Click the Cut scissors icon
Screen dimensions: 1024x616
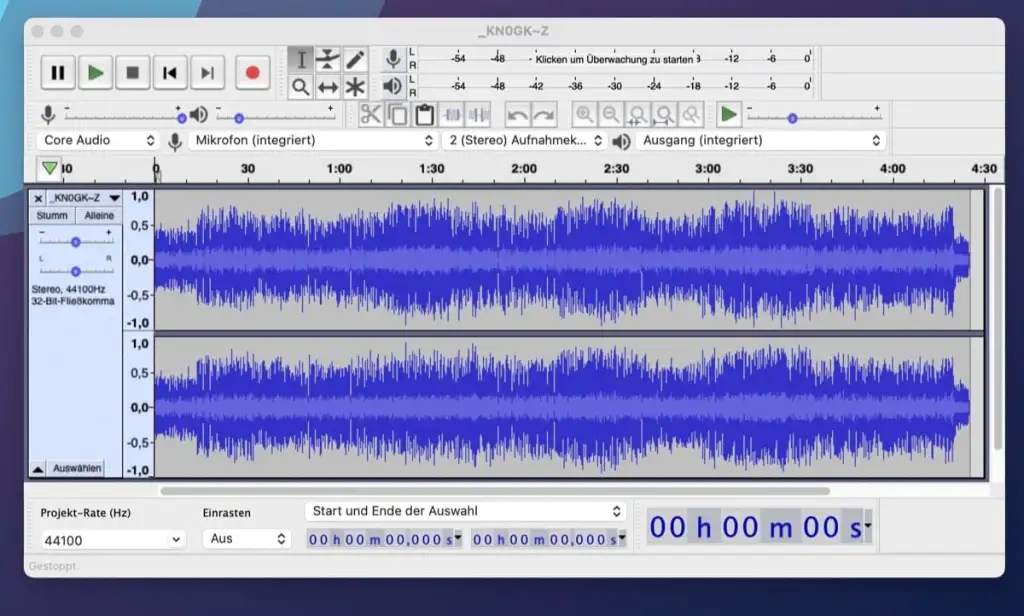370,115
